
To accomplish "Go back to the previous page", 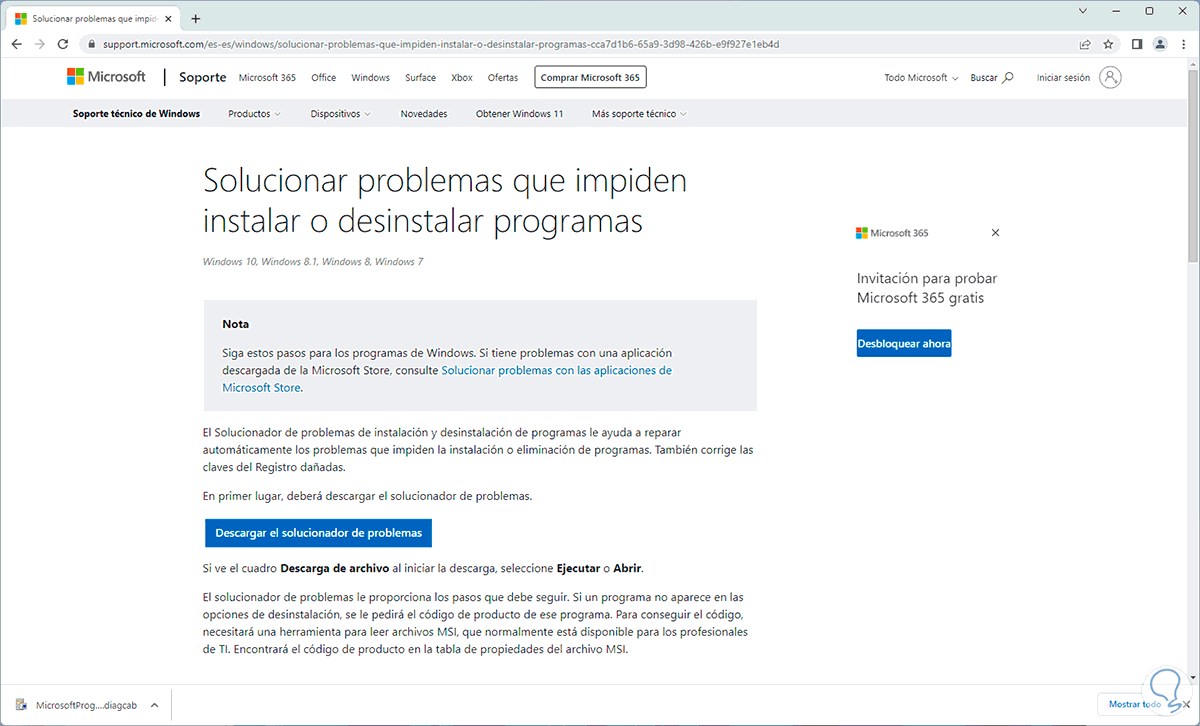I will coord(16,44).
